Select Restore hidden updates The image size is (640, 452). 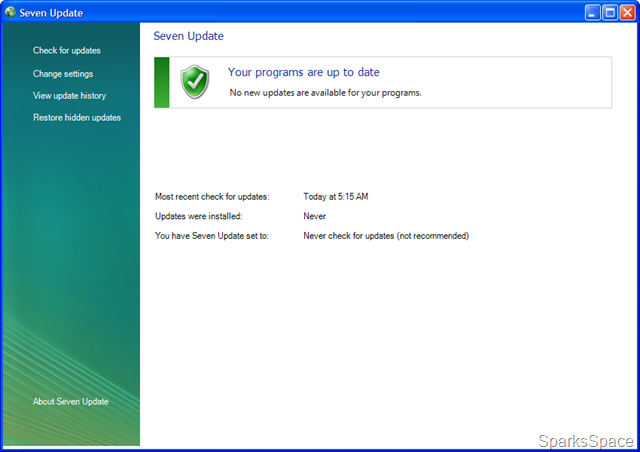tap(77, 118)
